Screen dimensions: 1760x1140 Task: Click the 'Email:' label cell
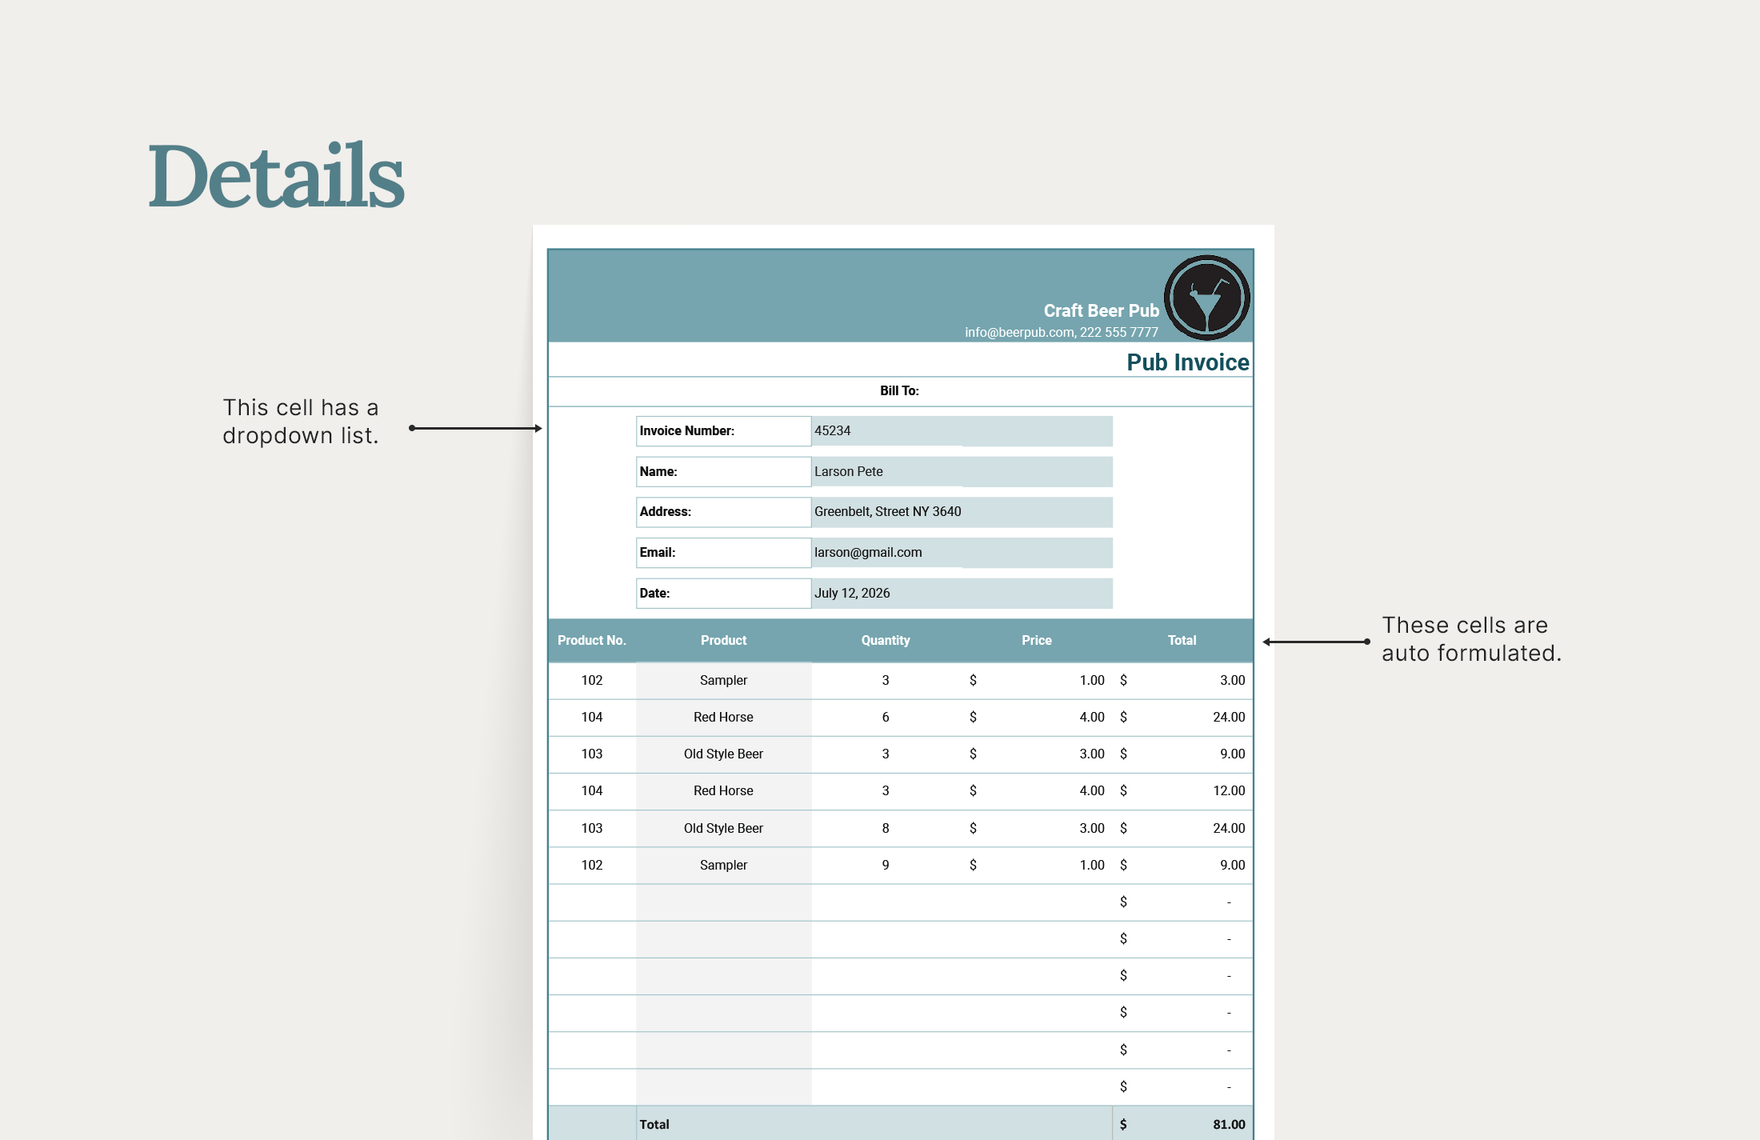(x=723, y=553)
